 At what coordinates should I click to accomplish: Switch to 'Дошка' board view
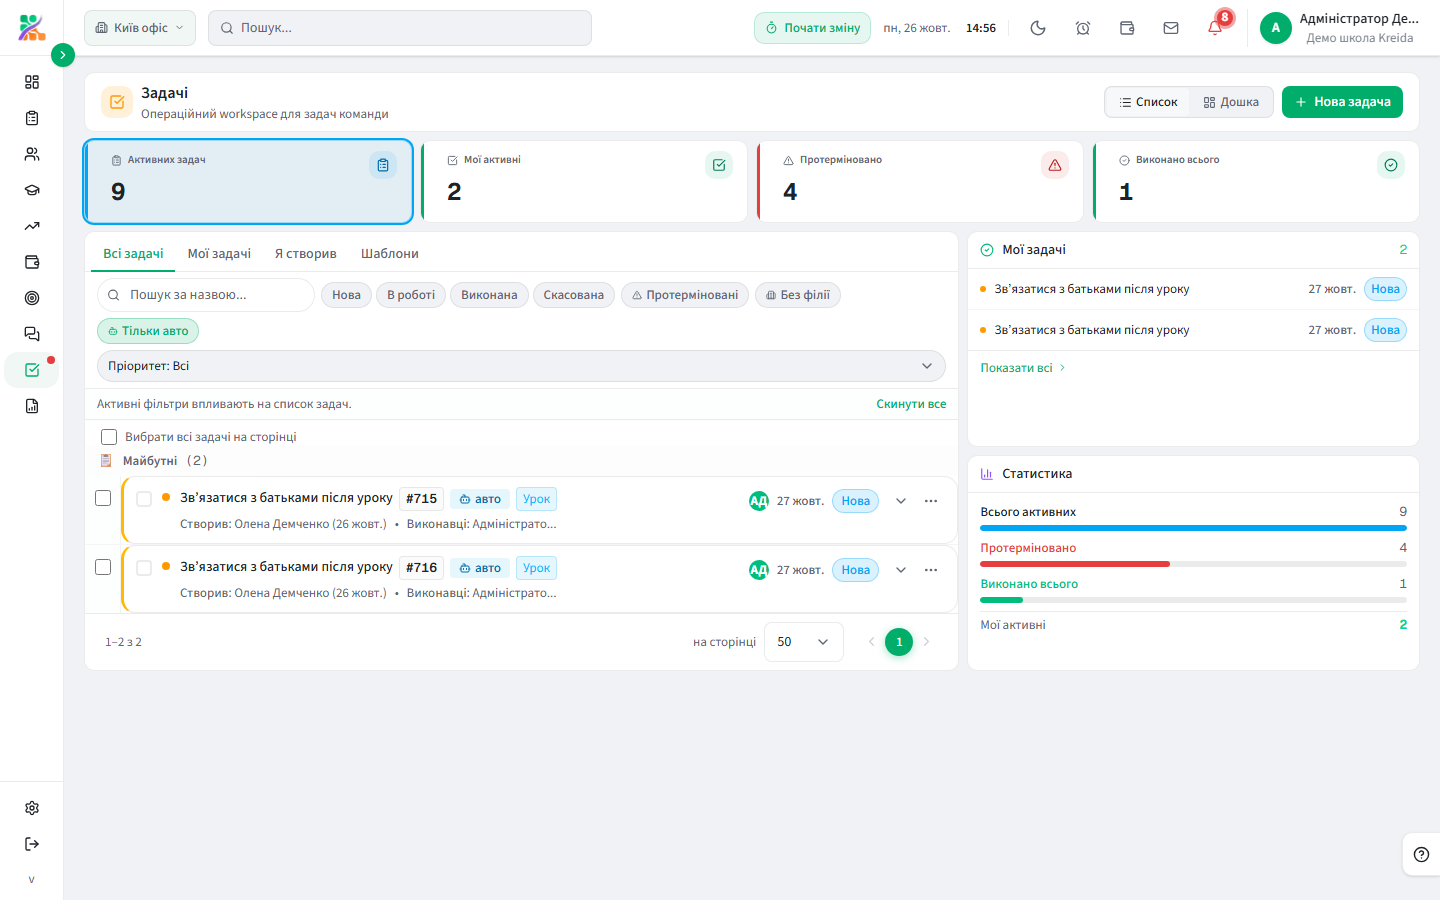pos(1231,102)
